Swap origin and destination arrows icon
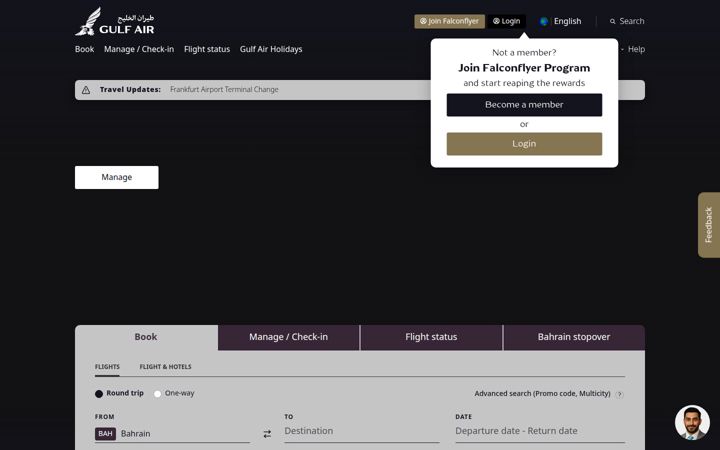Screen dimensions: 720x450 pos(267,433)
